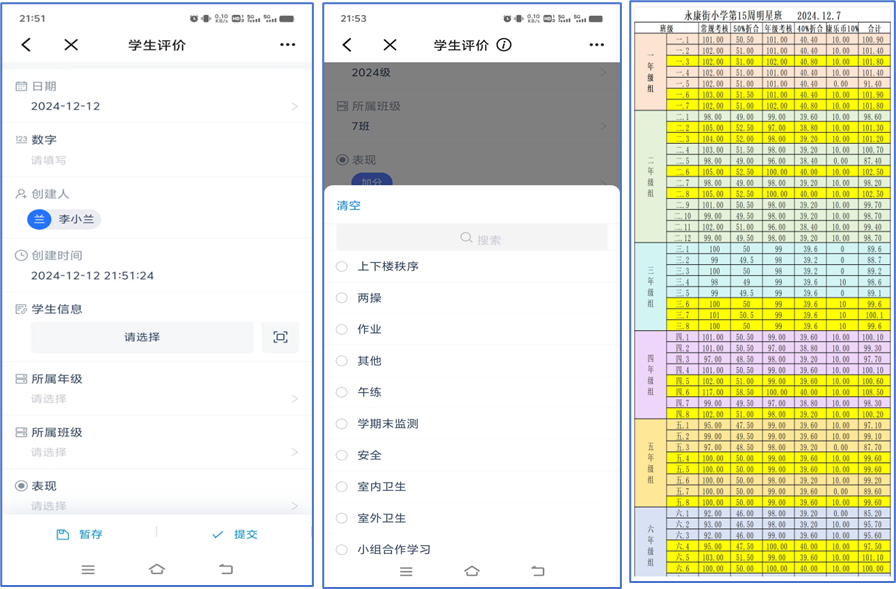This screenshot has height=589, width=896.
Task: Choose the 午练 radio option
Action: 342,392
